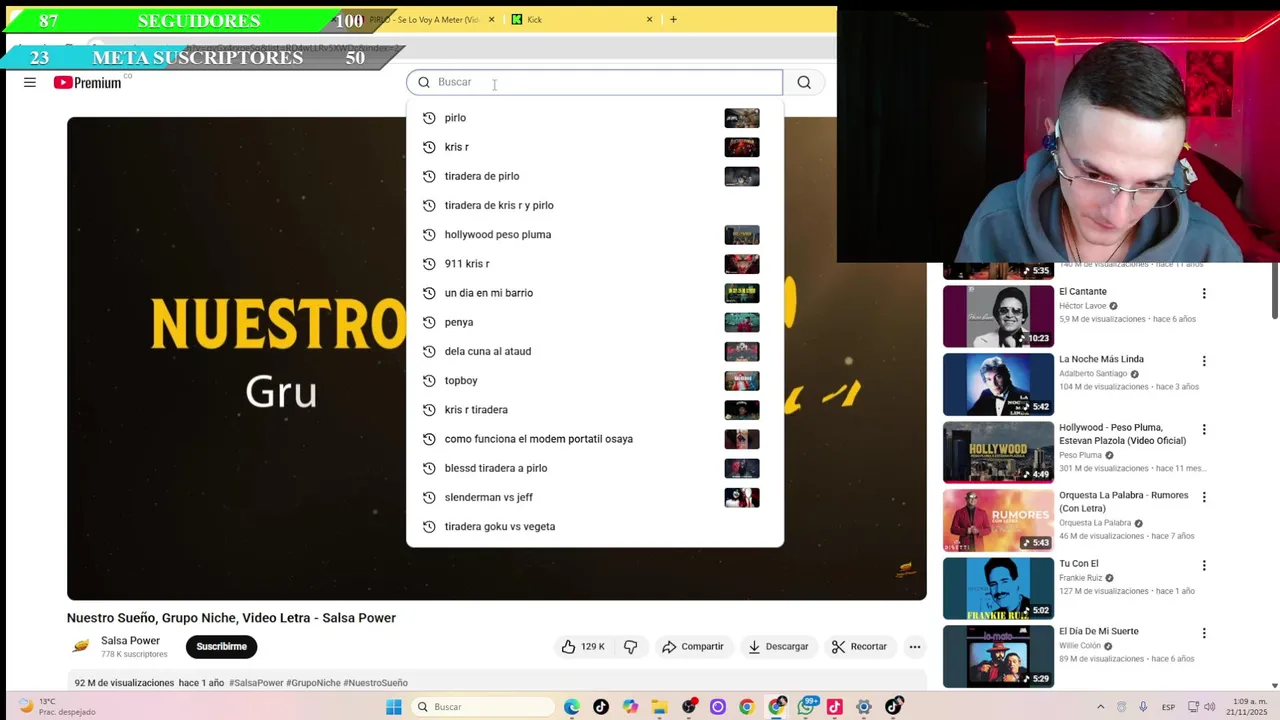Click the Descargar download button
The height and width of the screenshot is (720, 1280).
point(778,647)
